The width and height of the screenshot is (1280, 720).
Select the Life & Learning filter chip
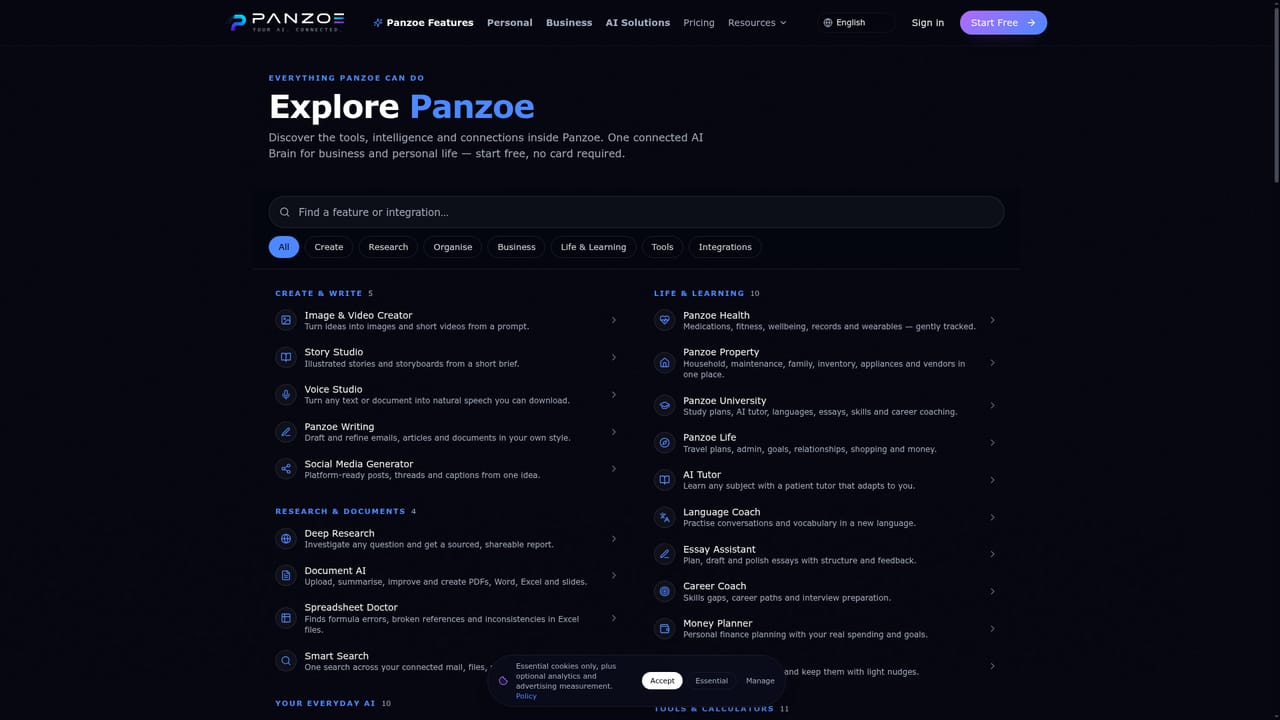[x=593, y=247]
